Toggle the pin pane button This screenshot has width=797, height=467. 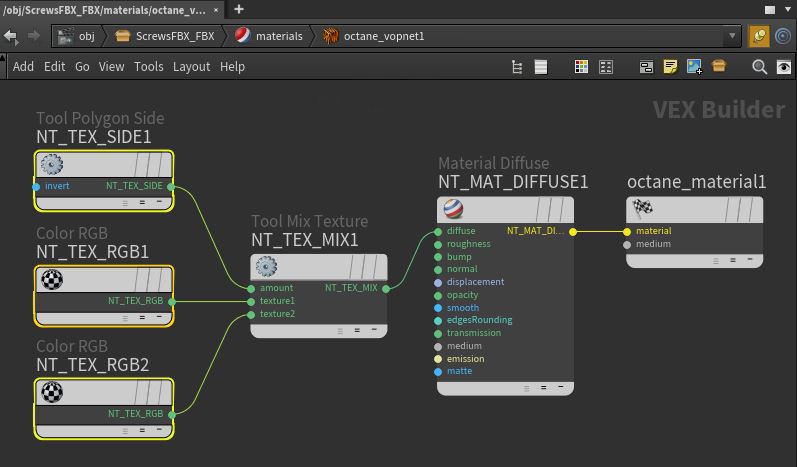[760, 36]
